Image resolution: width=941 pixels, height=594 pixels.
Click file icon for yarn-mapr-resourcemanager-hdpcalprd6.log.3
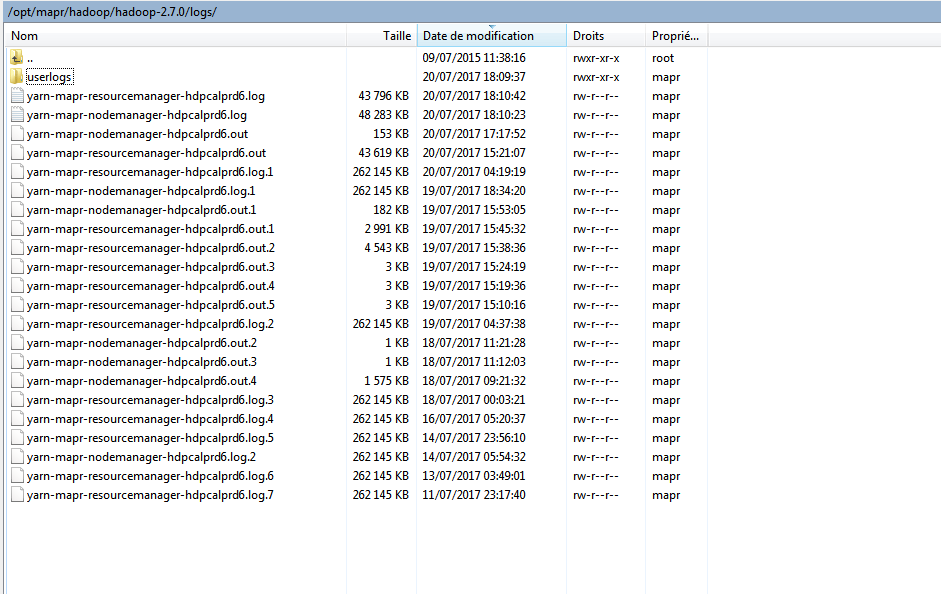tap(17, 399)
